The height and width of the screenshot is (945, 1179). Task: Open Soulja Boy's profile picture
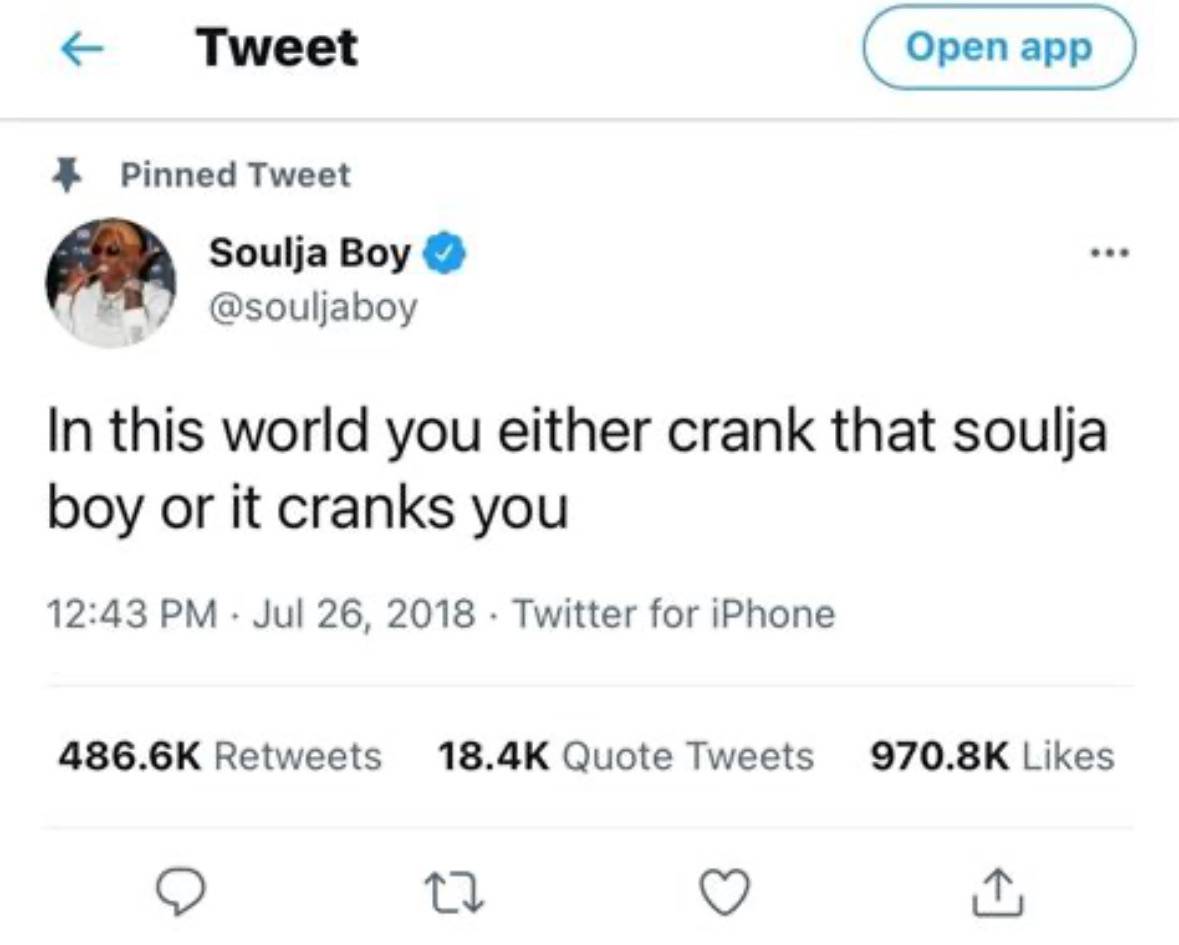coord(111,282)
